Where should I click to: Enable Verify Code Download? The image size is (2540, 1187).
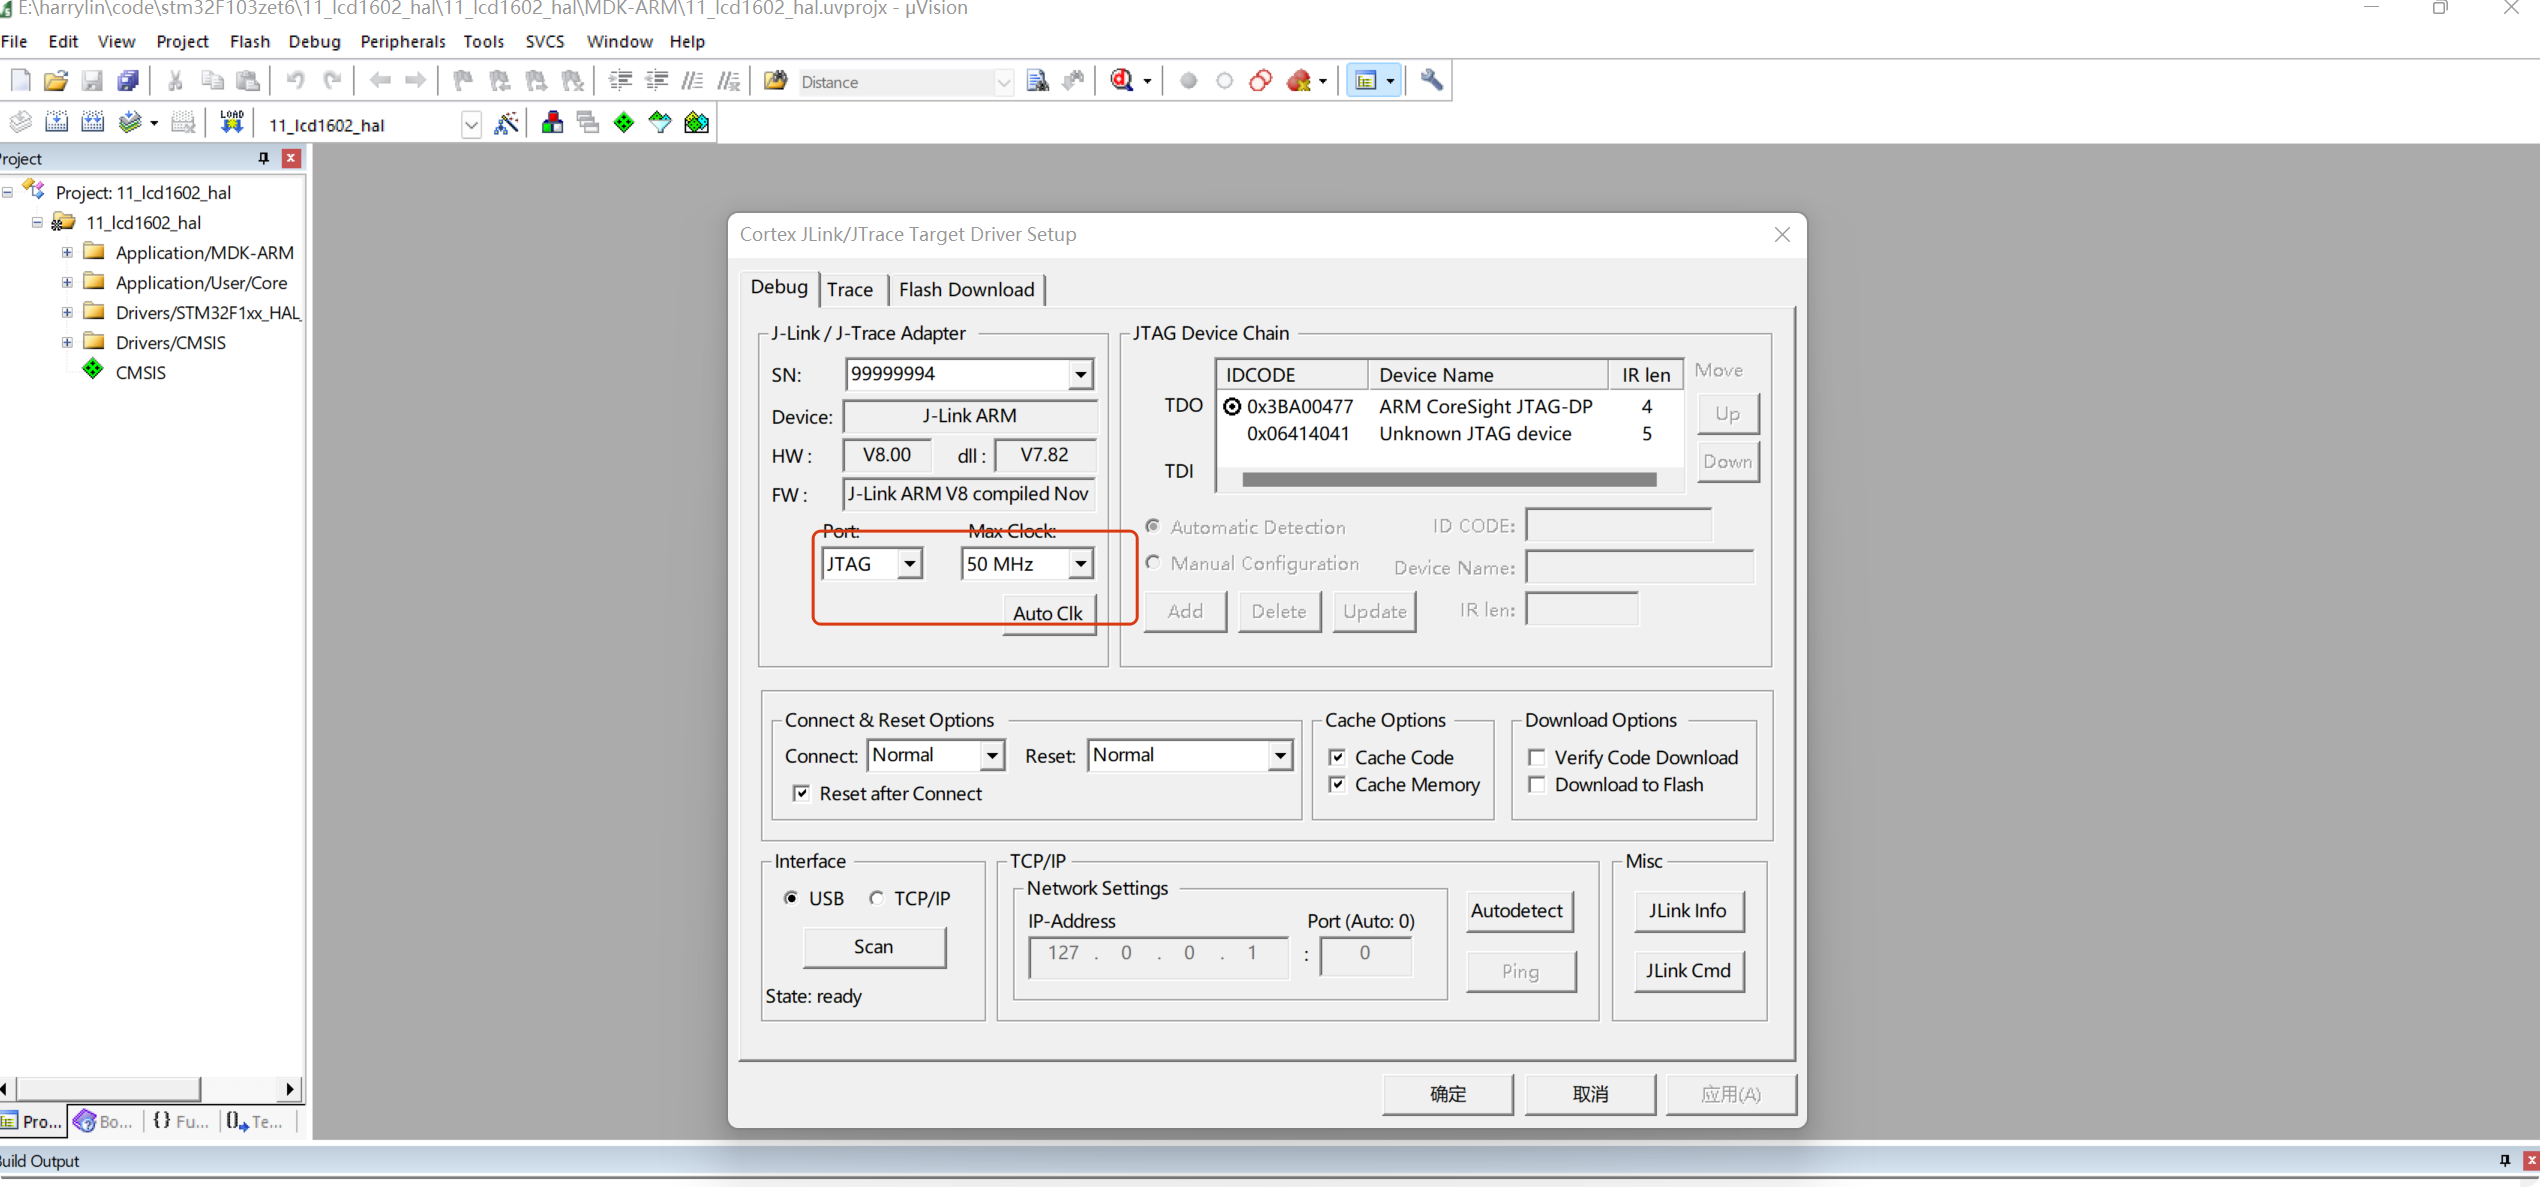click(1538, 757)
